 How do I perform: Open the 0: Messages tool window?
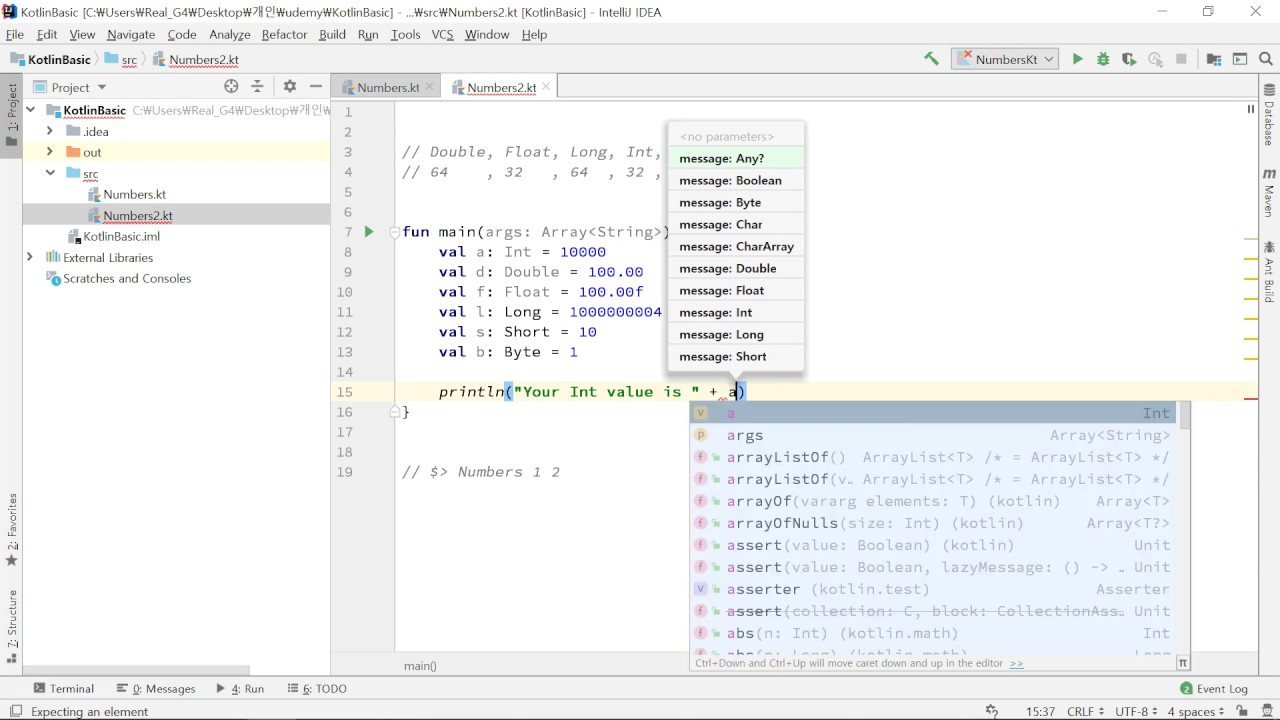156,688
